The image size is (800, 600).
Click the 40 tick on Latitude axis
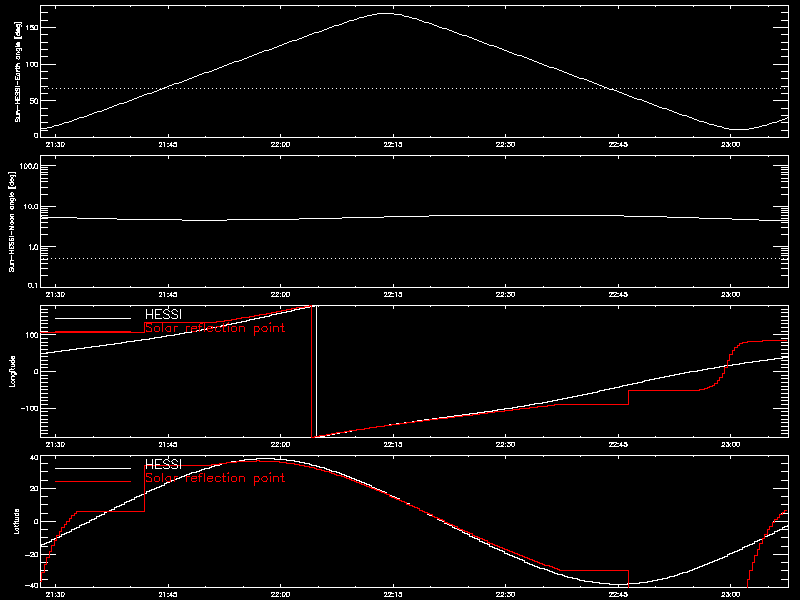34,458
